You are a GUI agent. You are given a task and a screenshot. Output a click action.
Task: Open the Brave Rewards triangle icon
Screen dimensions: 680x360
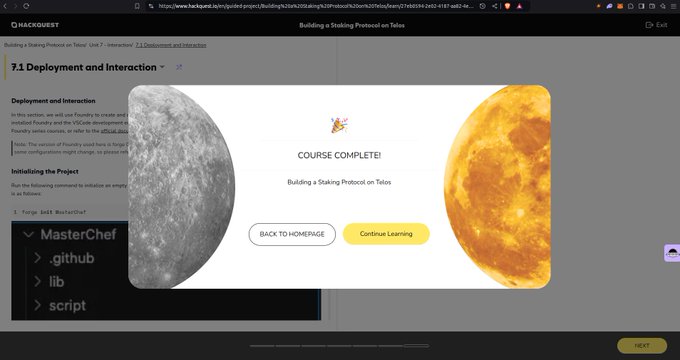tap(519, 6)
